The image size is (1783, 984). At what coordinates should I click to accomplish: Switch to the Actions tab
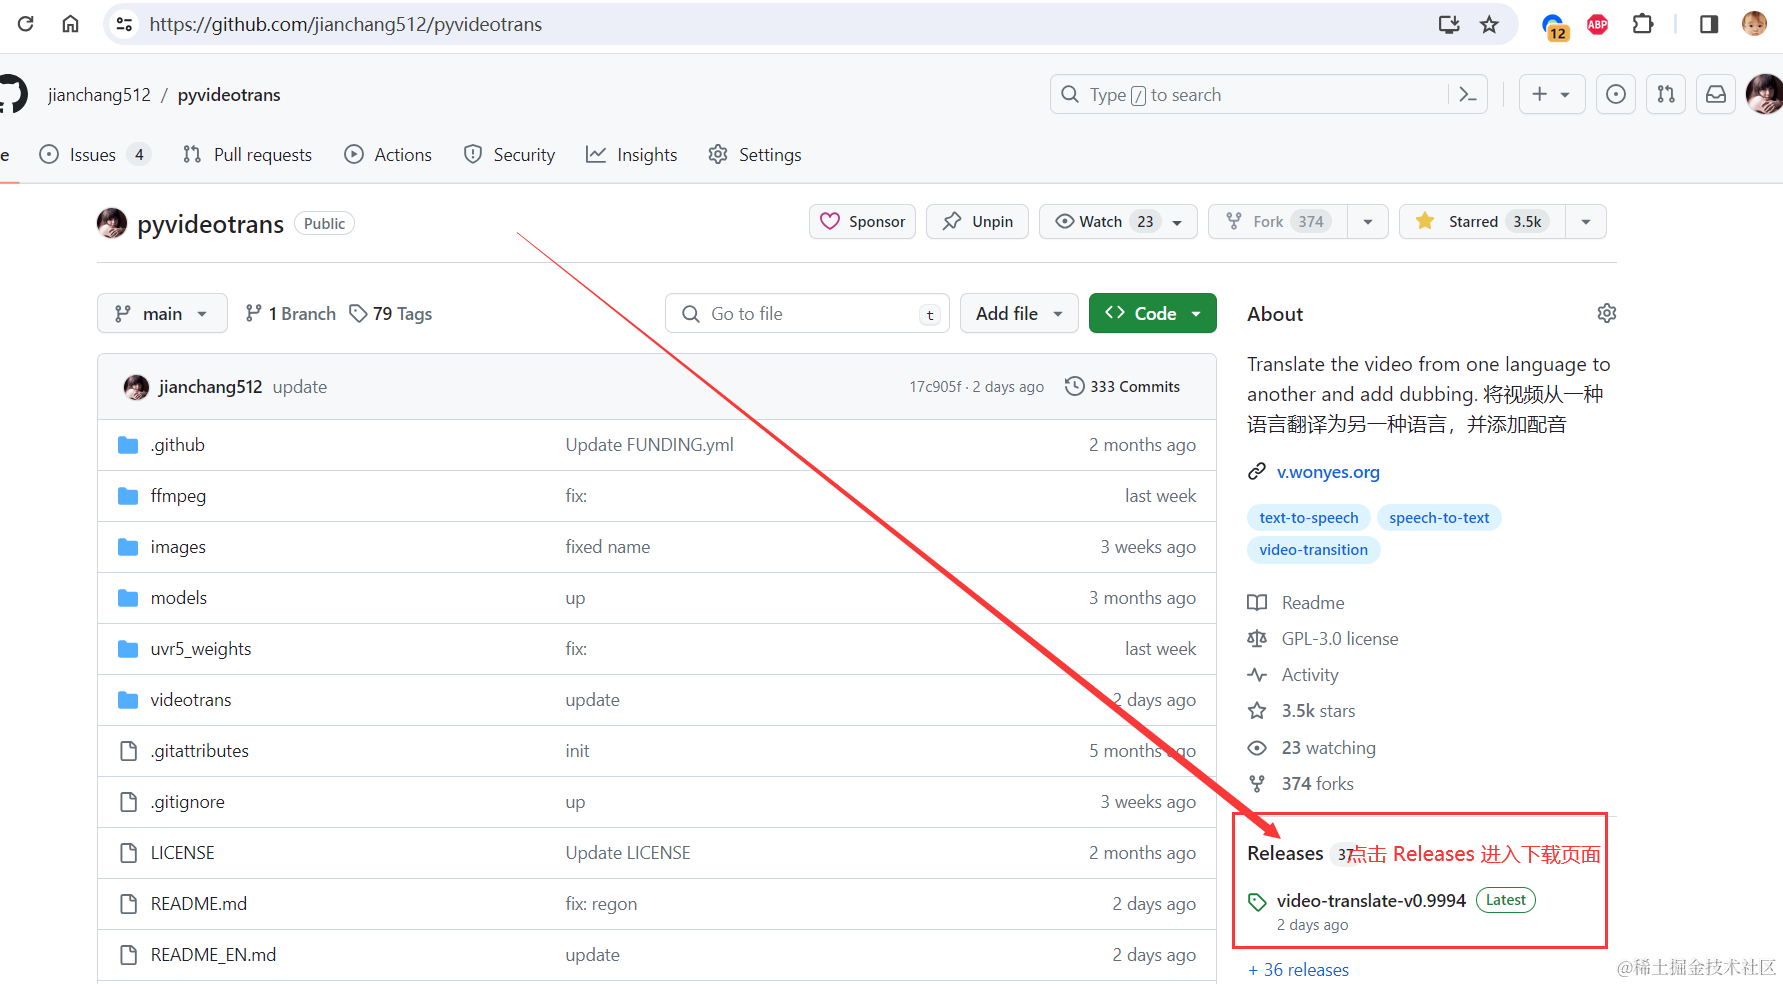388,155
